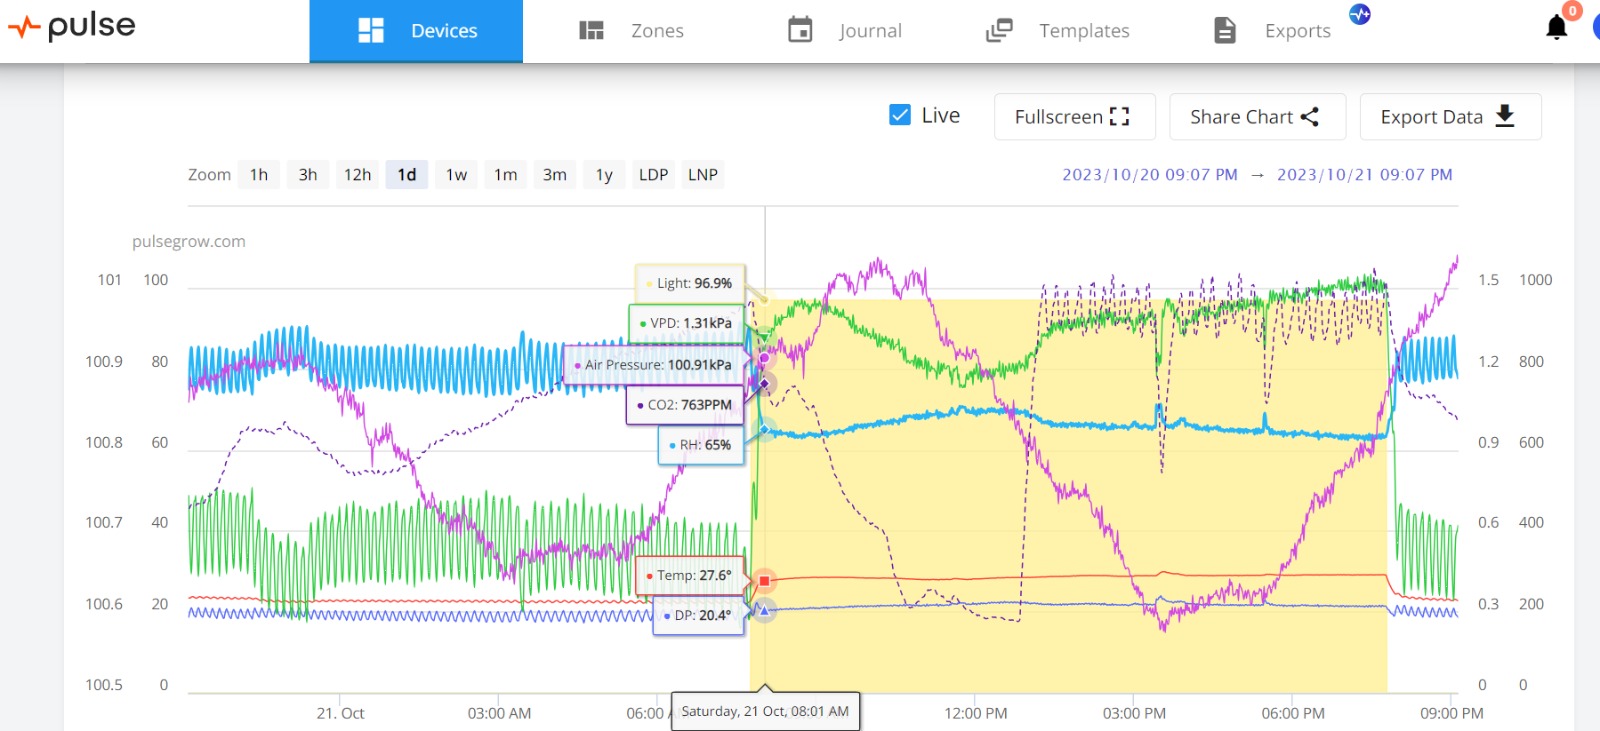This screenshot has height=731, width=1600.
Task: Click the purple CO2 diamond marker
Action: point(764,384)
